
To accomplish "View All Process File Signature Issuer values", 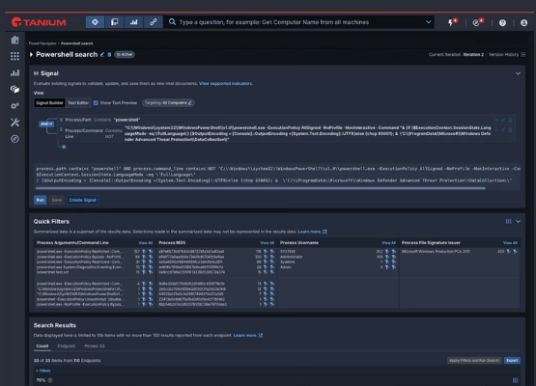I will [x=510, y=243].
